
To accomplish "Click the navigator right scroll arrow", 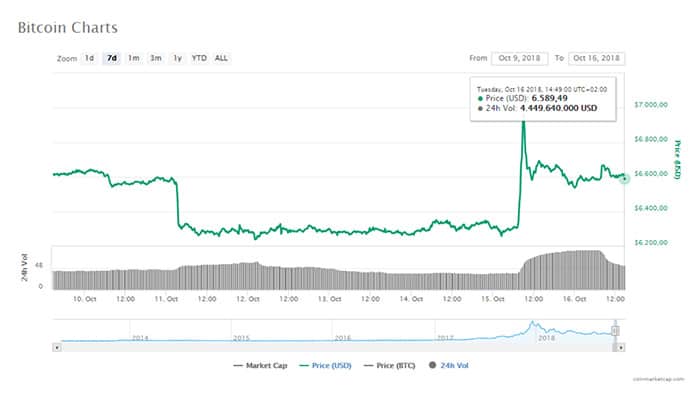I will click(x=621, y=348).
